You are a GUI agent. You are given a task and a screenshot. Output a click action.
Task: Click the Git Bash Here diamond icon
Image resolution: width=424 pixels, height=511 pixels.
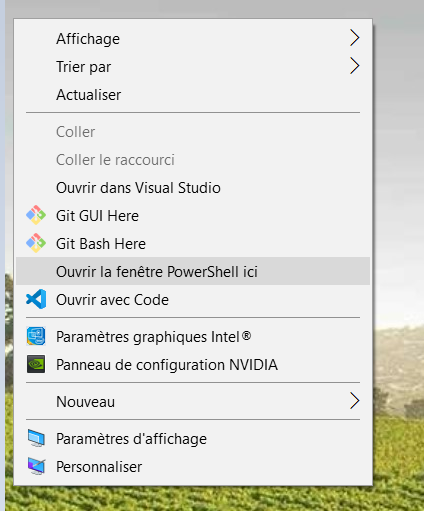pyautogui.click(x=36, y=243)
